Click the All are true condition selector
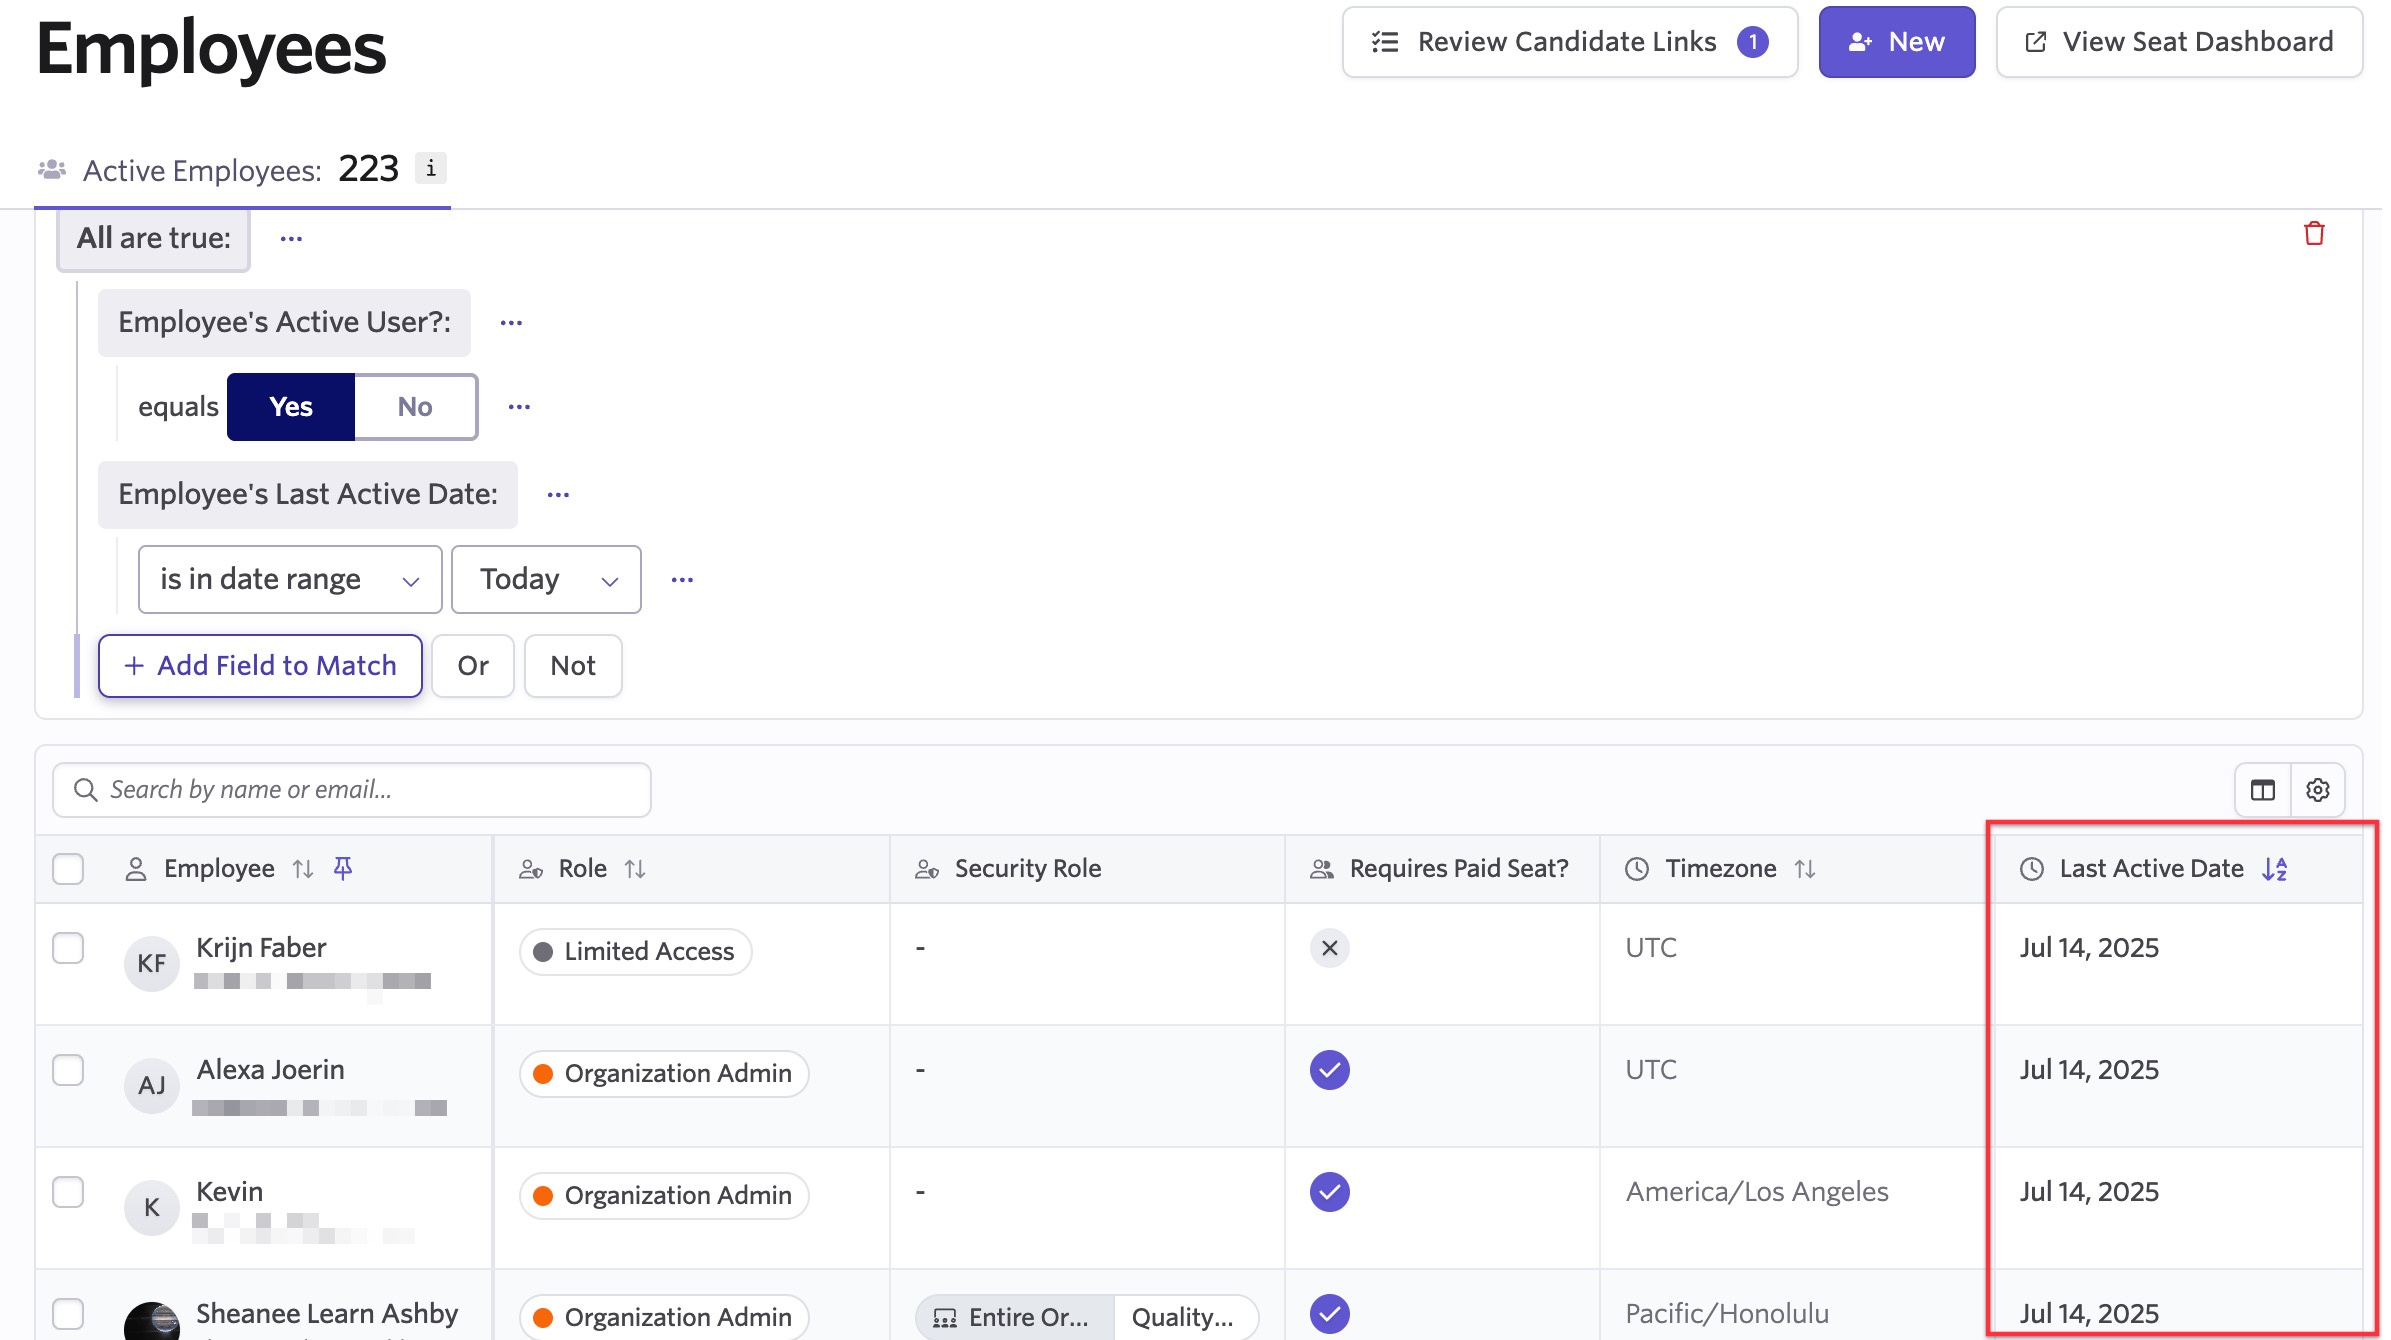Screen dimensions: 2391x1340 (x=154, y=239)
